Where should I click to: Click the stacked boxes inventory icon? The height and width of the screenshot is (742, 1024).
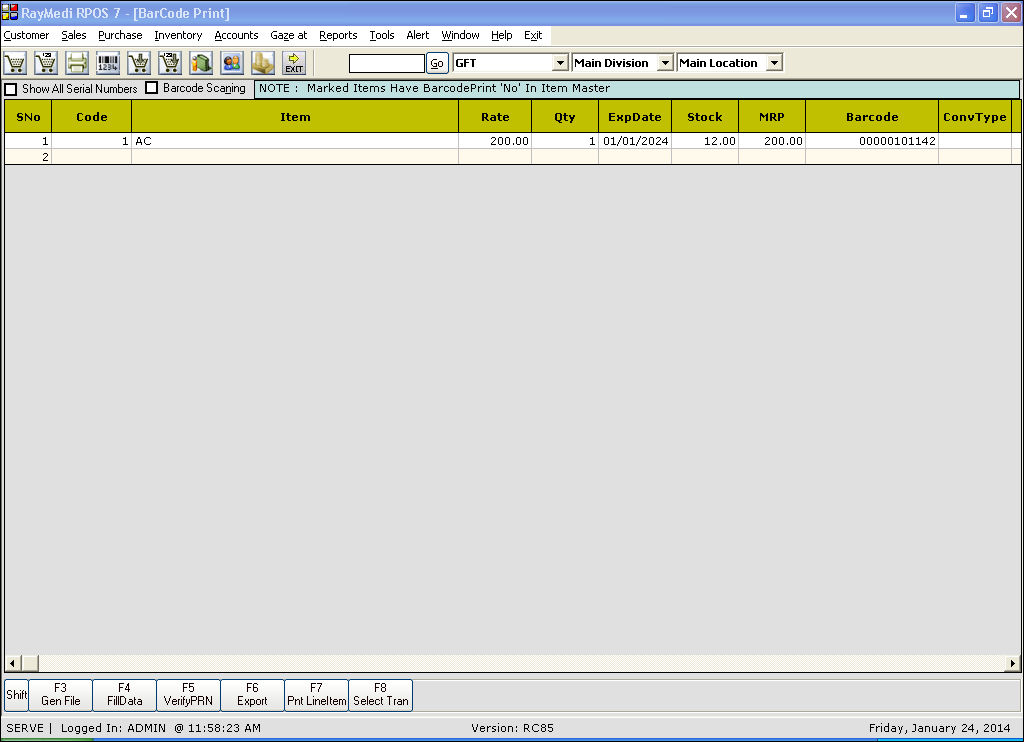point(263,63)
